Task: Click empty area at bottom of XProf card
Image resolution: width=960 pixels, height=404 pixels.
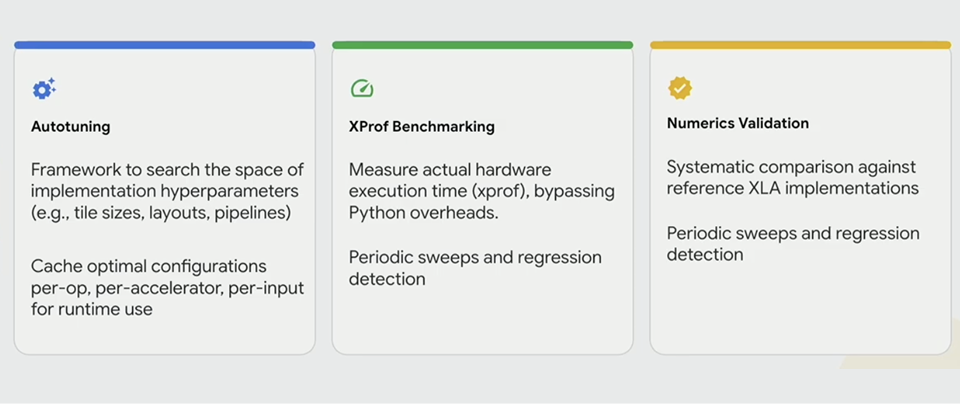Action: [x=482, y=321]
